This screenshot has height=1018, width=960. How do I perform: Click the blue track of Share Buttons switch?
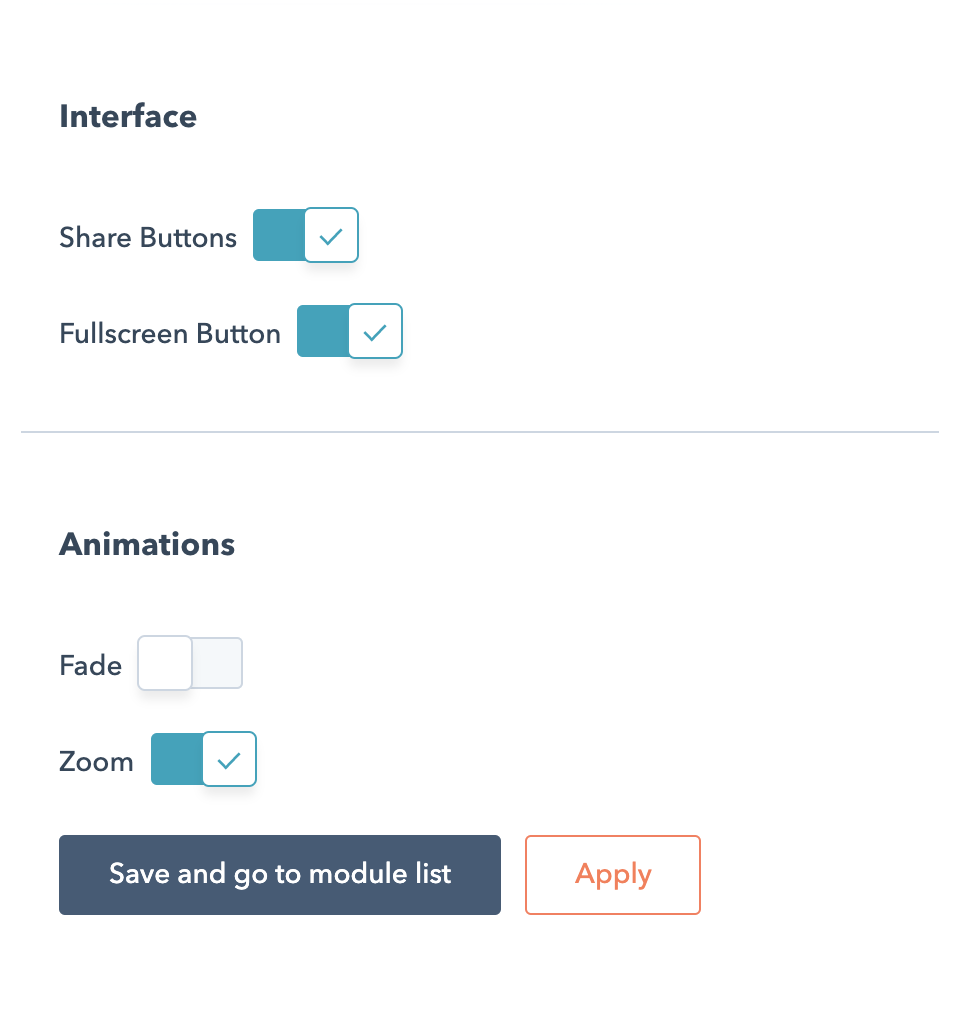pyautogui.click(x=278, y=236)
